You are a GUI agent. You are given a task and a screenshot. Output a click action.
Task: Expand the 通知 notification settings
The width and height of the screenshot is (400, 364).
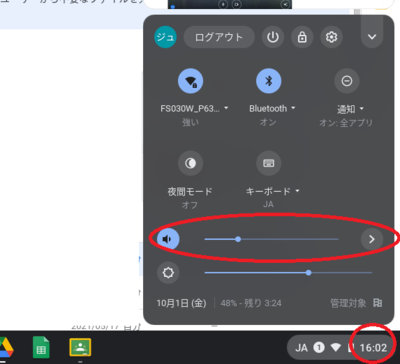tap(350, 109)
